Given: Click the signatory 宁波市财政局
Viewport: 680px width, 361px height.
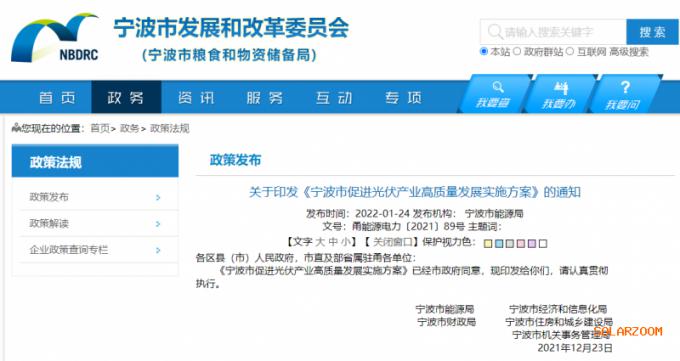Looking at the screenshot, I should [x=446, y=322].
